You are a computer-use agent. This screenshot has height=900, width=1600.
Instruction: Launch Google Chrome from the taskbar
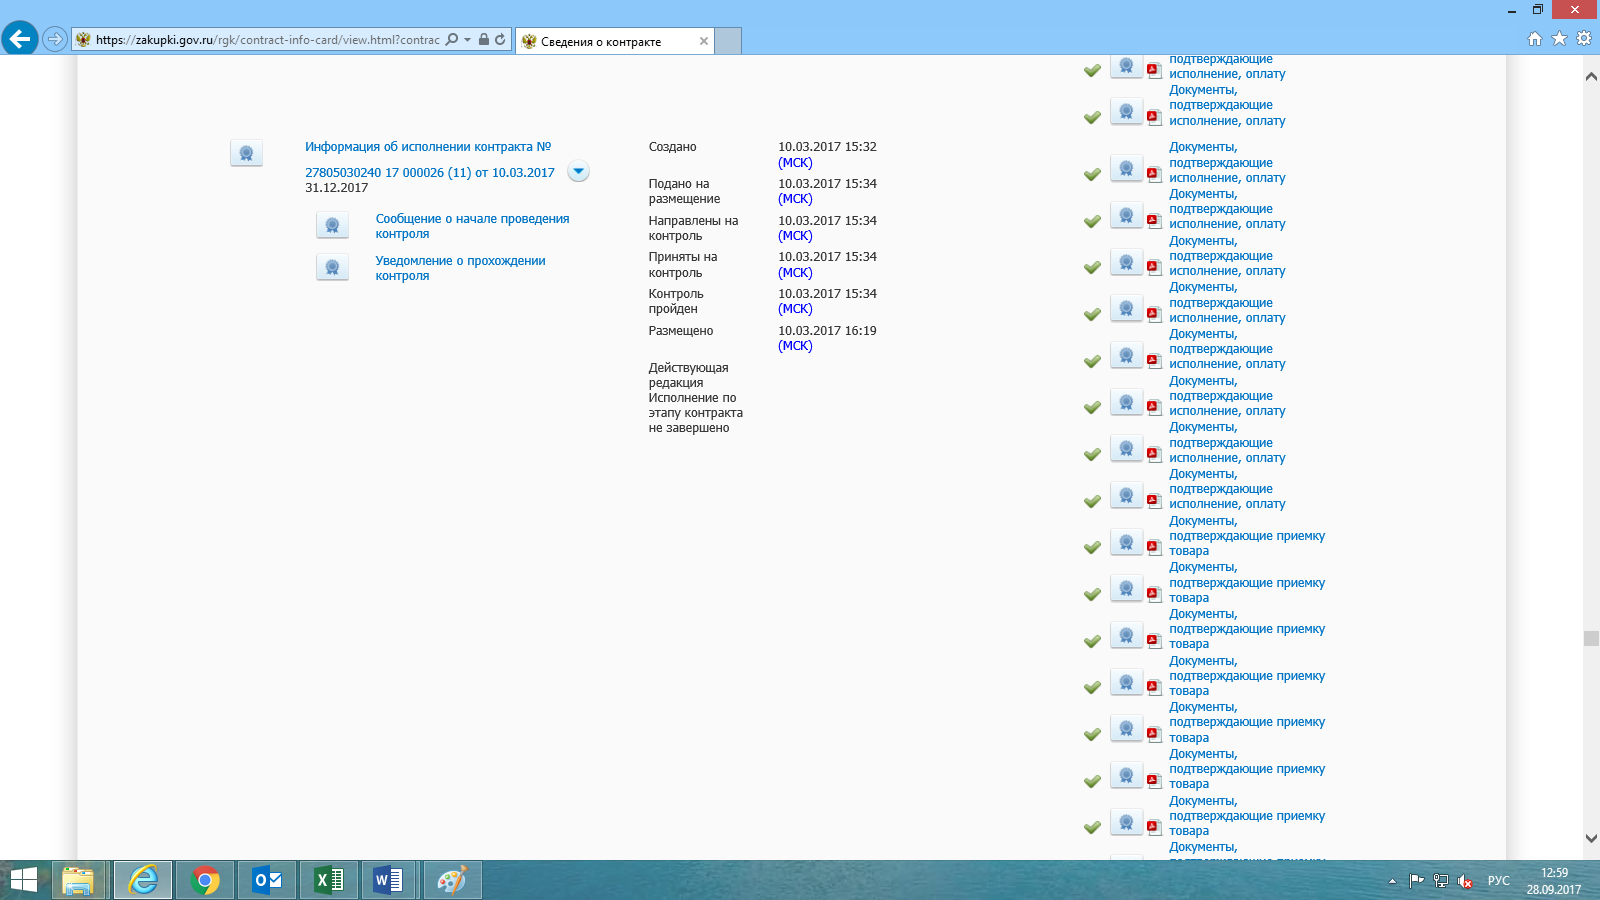coord(205,880)
